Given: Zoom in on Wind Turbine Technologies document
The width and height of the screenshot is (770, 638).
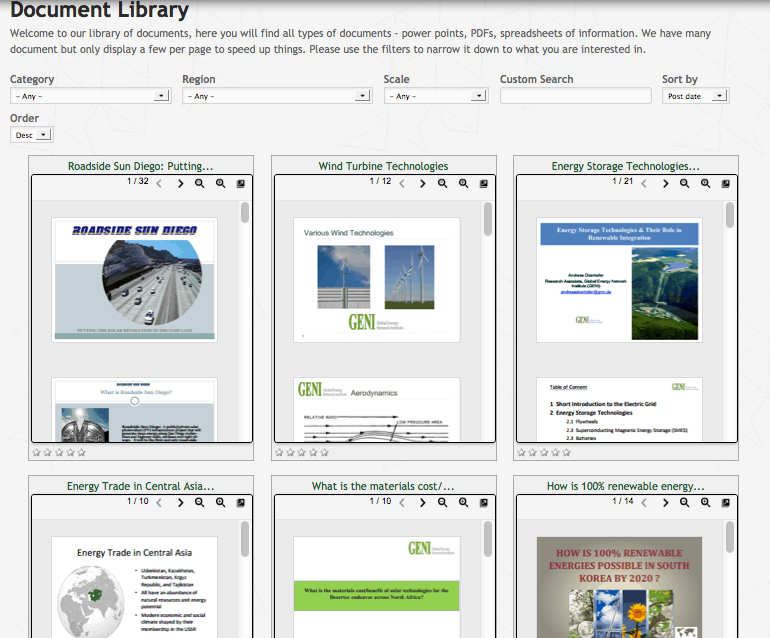Looking at the screenshot, I should click(463, 184).
